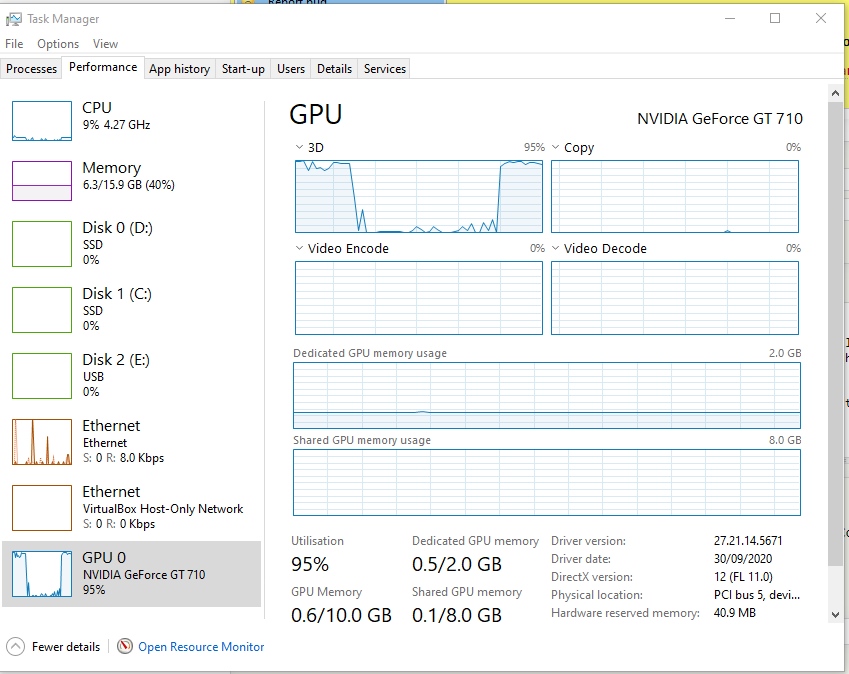Click Fewer details button
This screenshot has width=849, height=674.
point(54,646)
